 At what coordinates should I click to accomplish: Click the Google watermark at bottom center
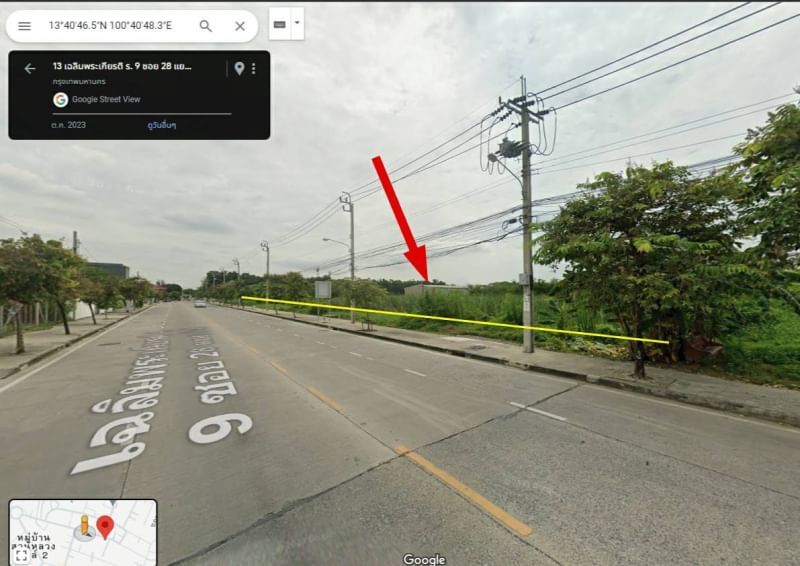point(424,559)
